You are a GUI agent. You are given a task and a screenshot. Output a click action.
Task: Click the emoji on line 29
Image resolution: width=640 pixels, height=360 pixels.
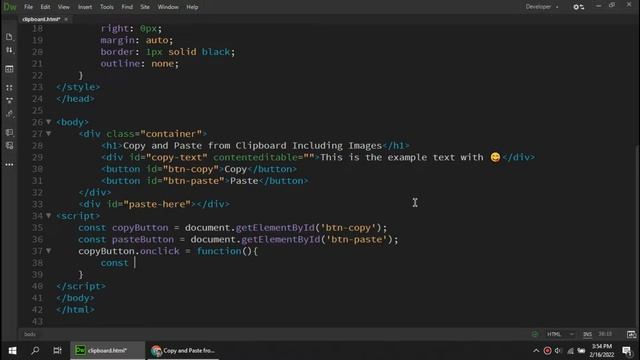pyautogui.click(x=495, y=157)
